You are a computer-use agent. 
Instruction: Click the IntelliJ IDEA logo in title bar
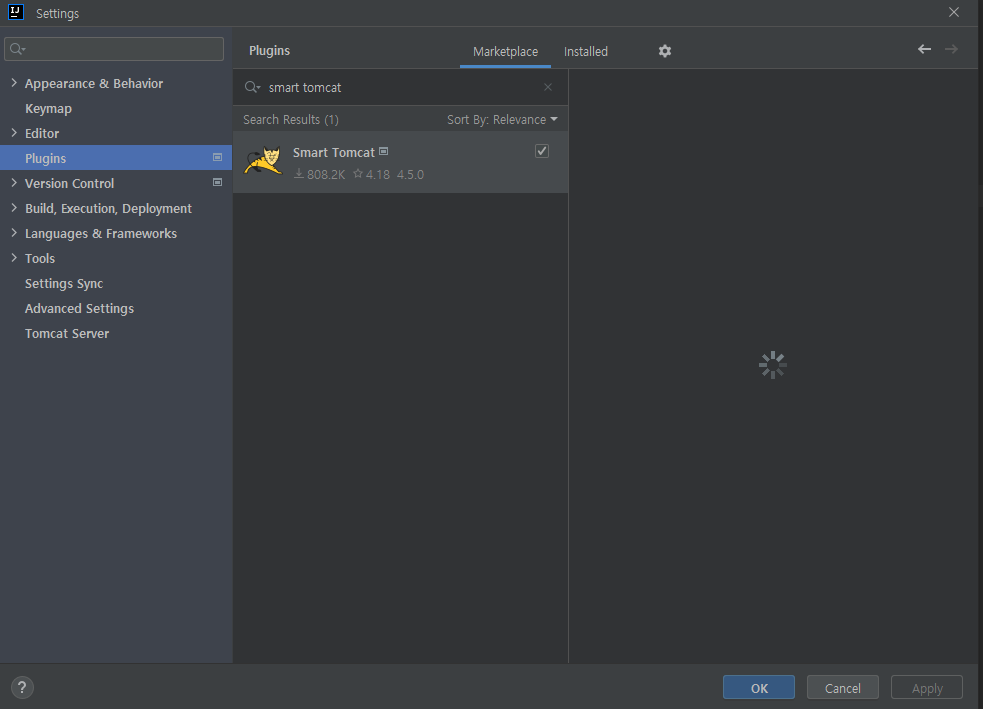pyautogui.click(x=16, y=13)
